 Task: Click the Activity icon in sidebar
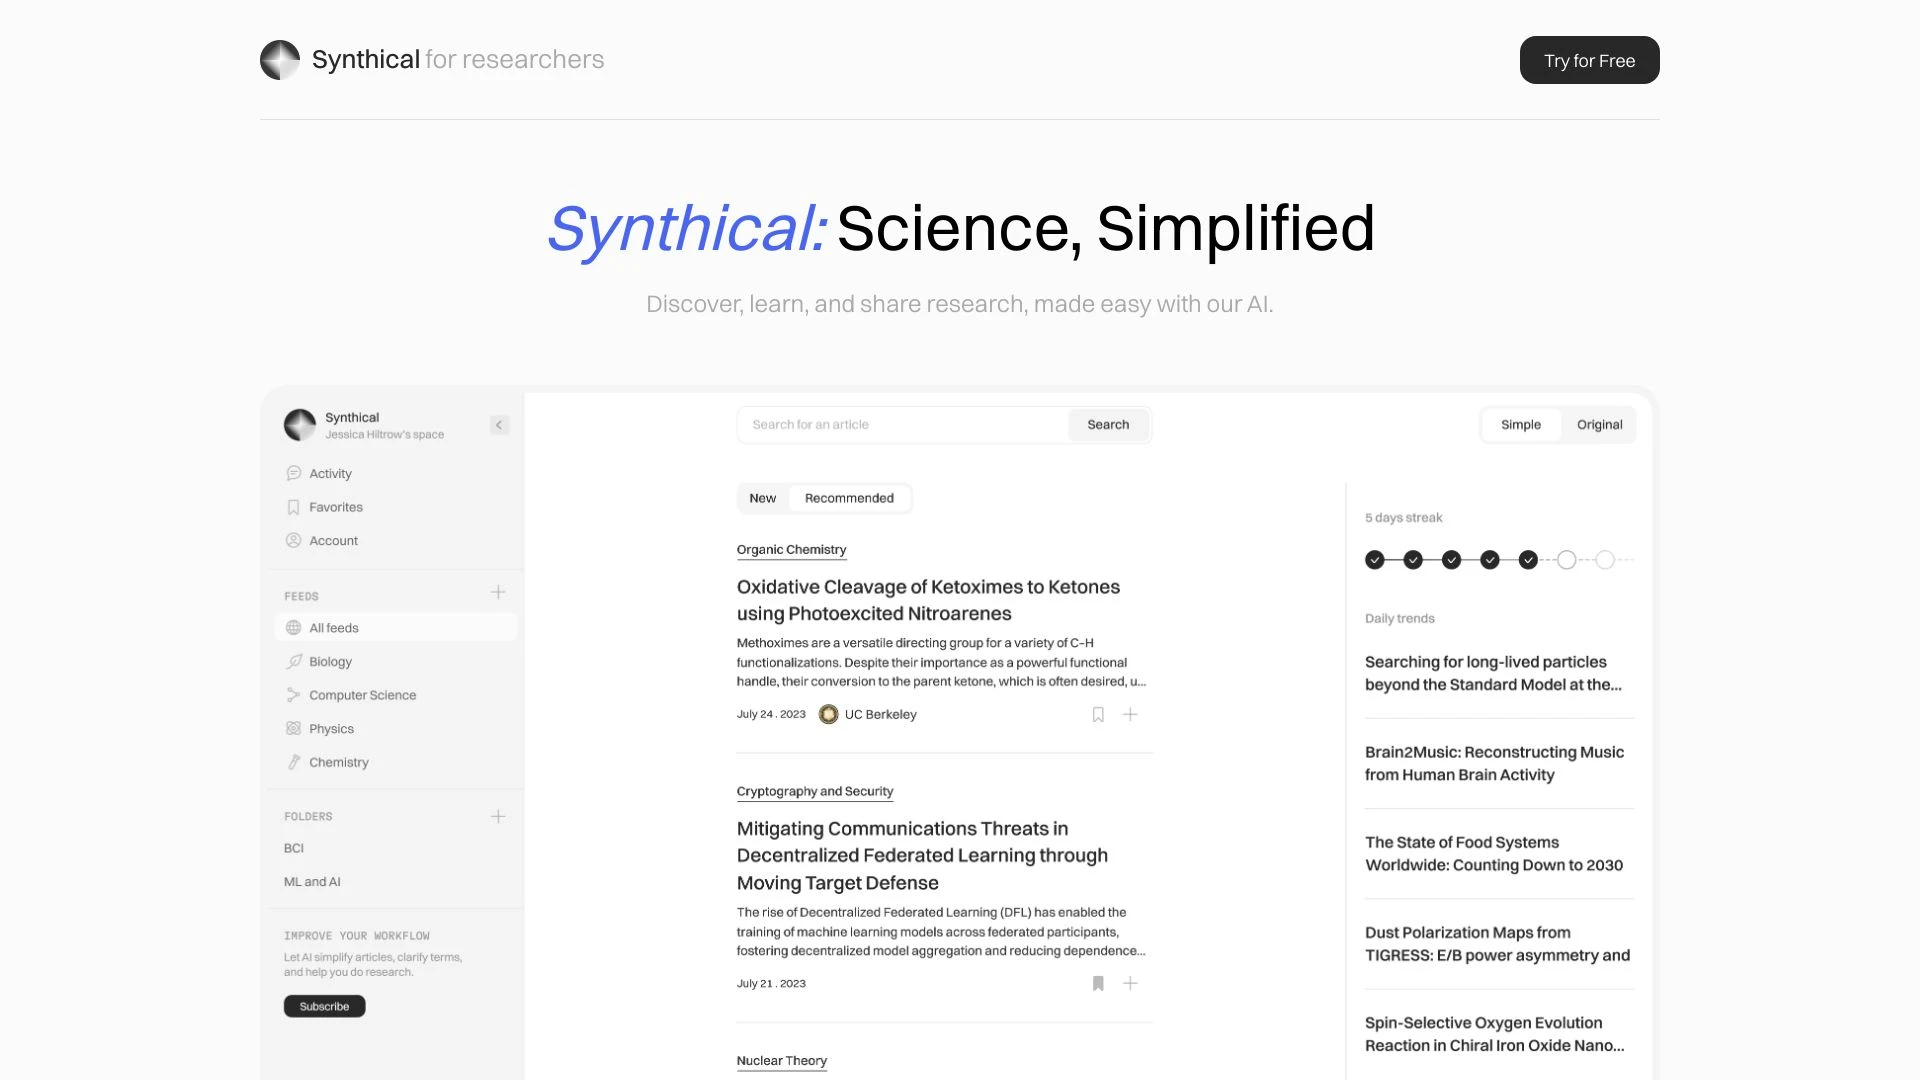click(x=293, y=472)
